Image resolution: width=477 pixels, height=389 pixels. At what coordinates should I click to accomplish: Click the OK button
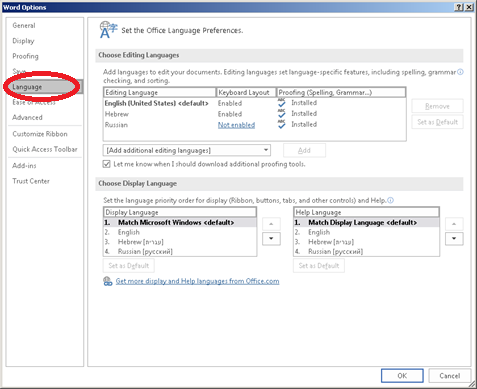click(x=402, y=376)
